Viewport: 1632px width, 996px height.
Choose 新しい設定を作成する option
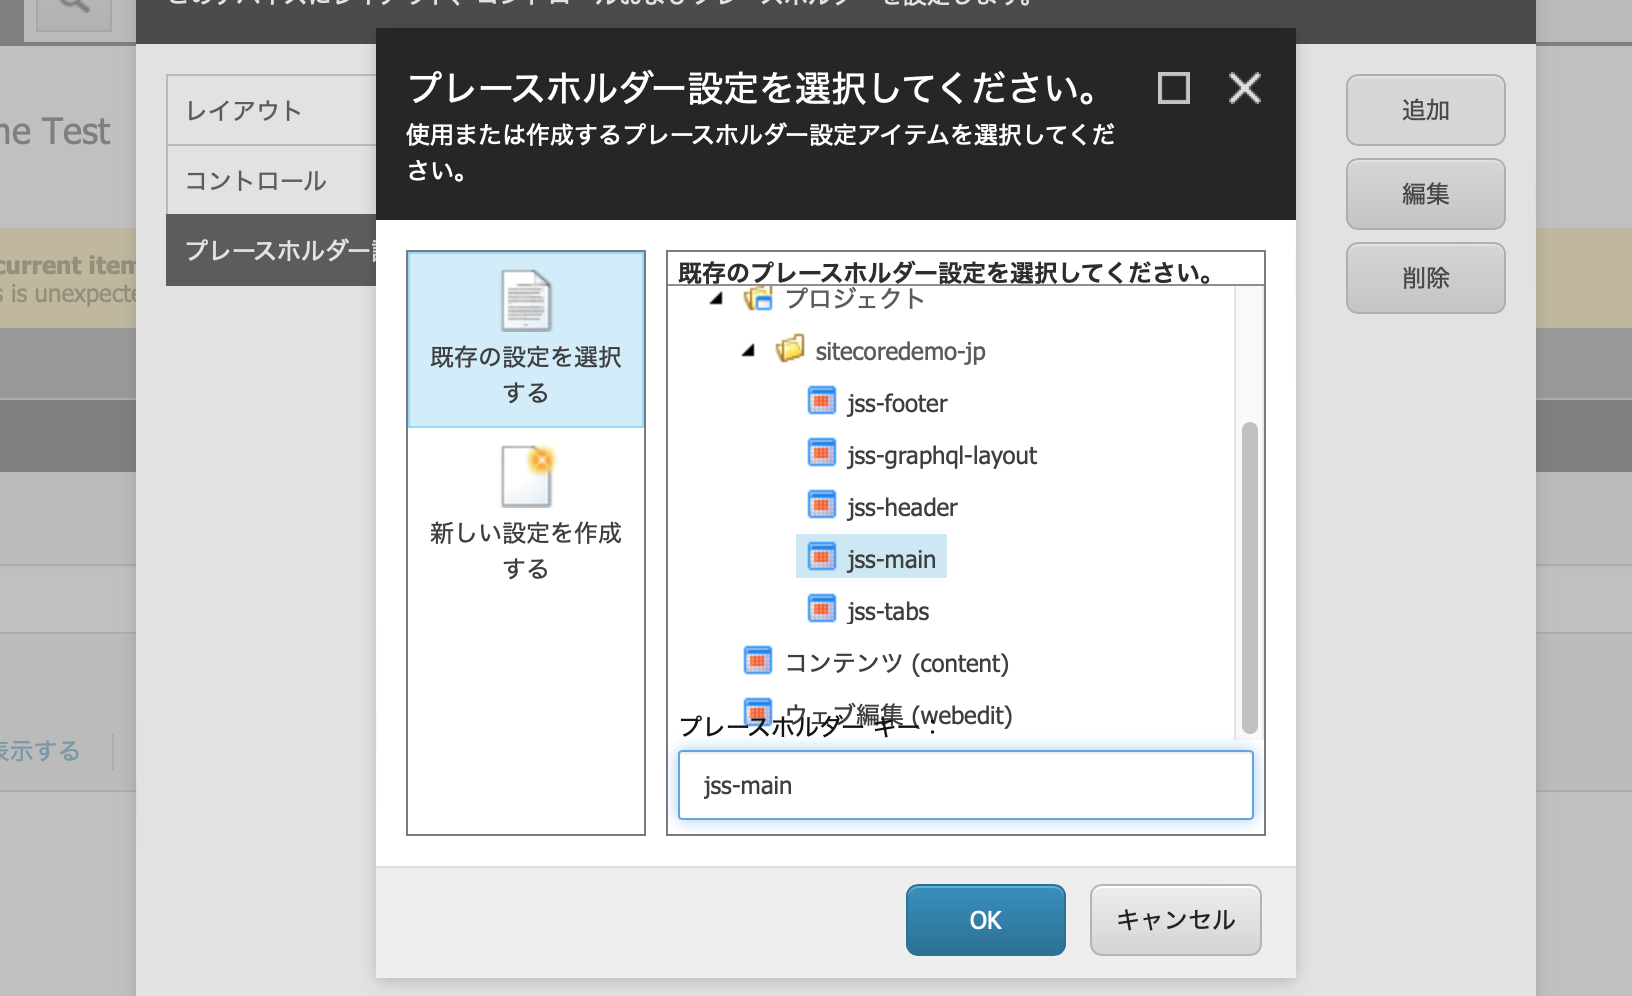[526, 514]
